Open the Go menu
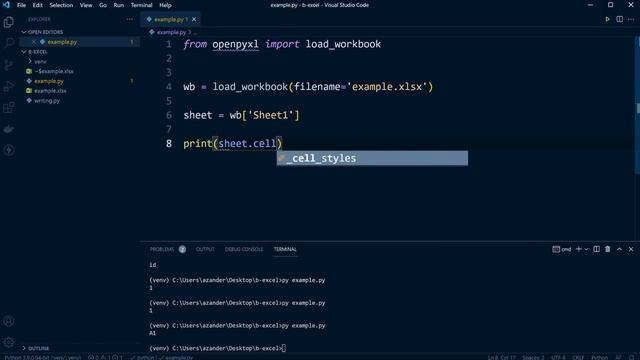Image resolution: width=640 pixels, height=360 pixels. coord(103,5)
